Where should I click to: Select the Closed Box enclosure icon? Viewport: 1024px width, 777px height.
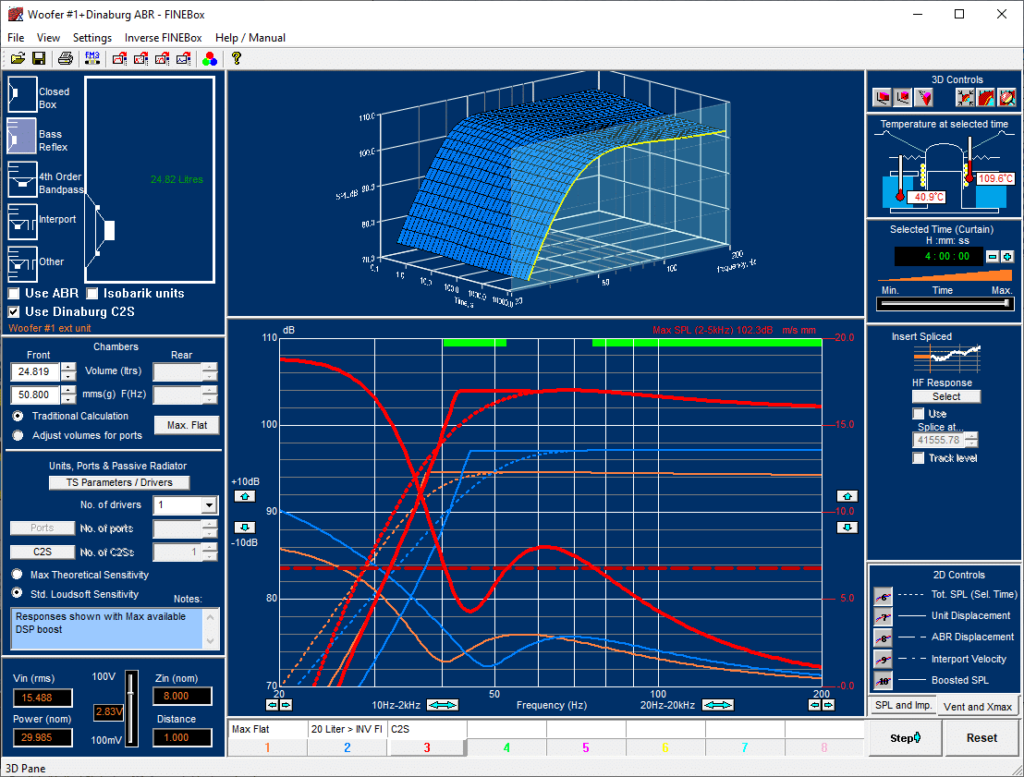tap(20, 96)
